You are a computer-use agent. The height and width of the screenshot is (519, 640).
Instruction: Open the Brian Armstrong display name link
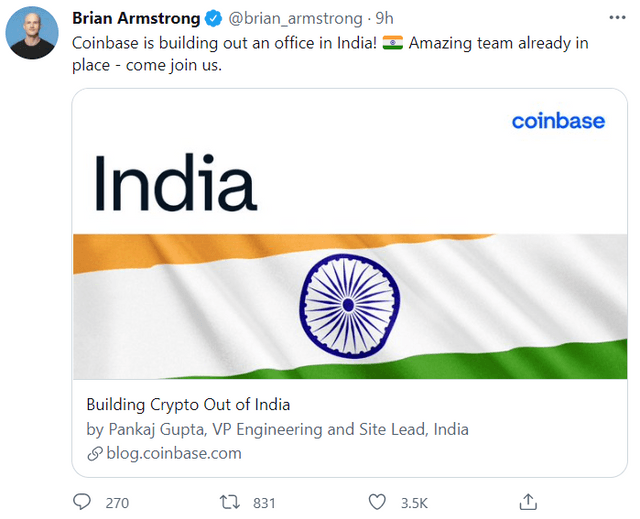coord(135,19)
